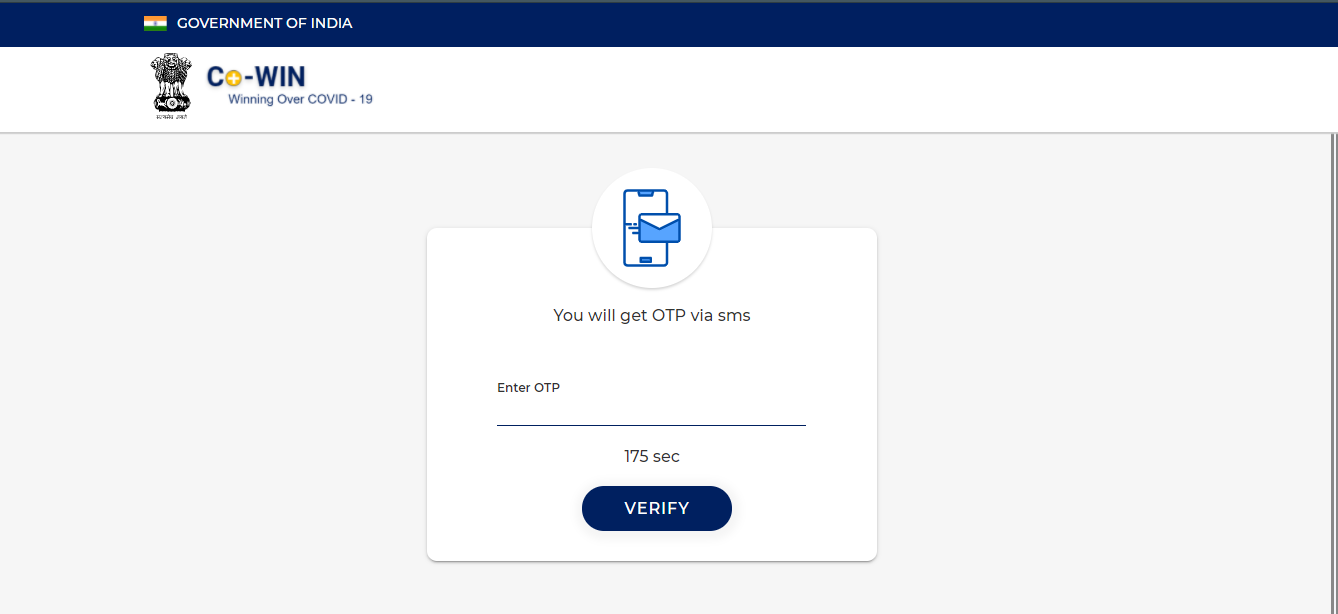This screenshot has width=1338, height=614.
Task: Click empty space in the navy government header bar
Action: pyautogui.click(x=800, y=24)
